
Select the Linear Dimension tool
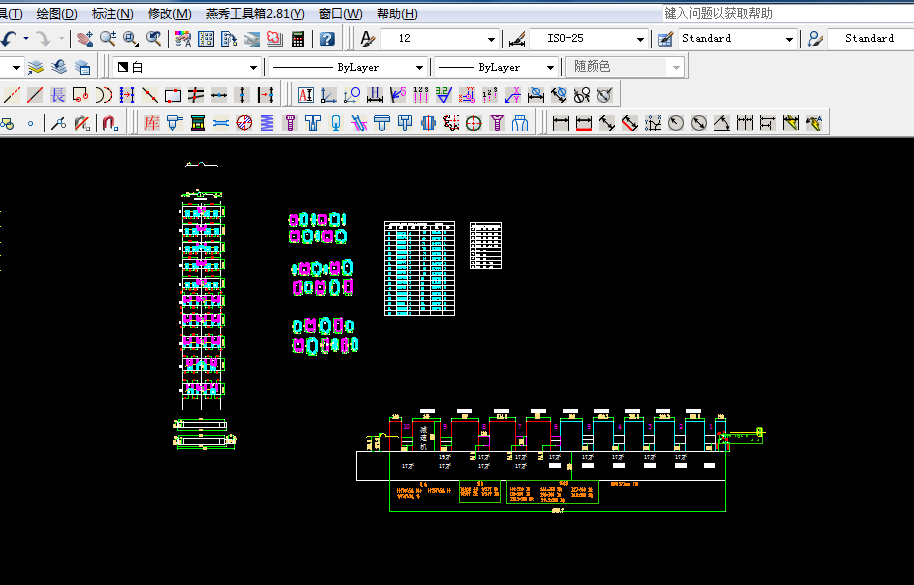[561, 122]
